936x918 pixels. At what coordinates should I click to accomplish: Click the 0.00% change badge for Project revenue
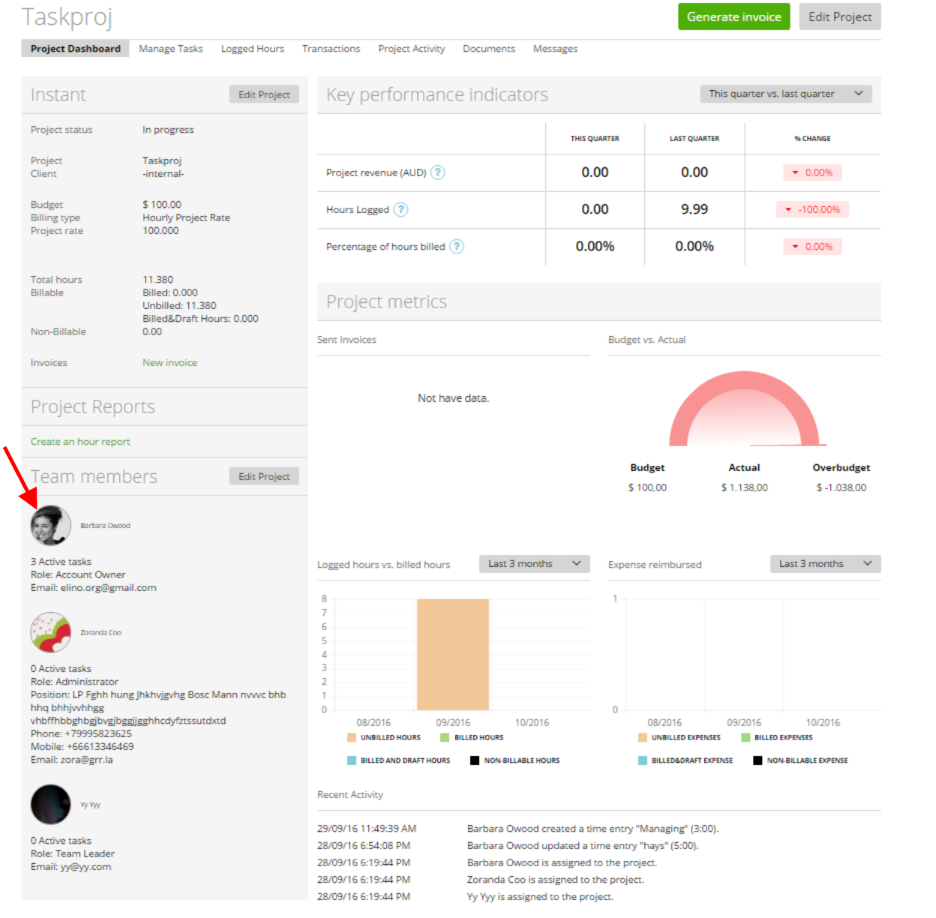pyautogui.click(x=812, y=172)
